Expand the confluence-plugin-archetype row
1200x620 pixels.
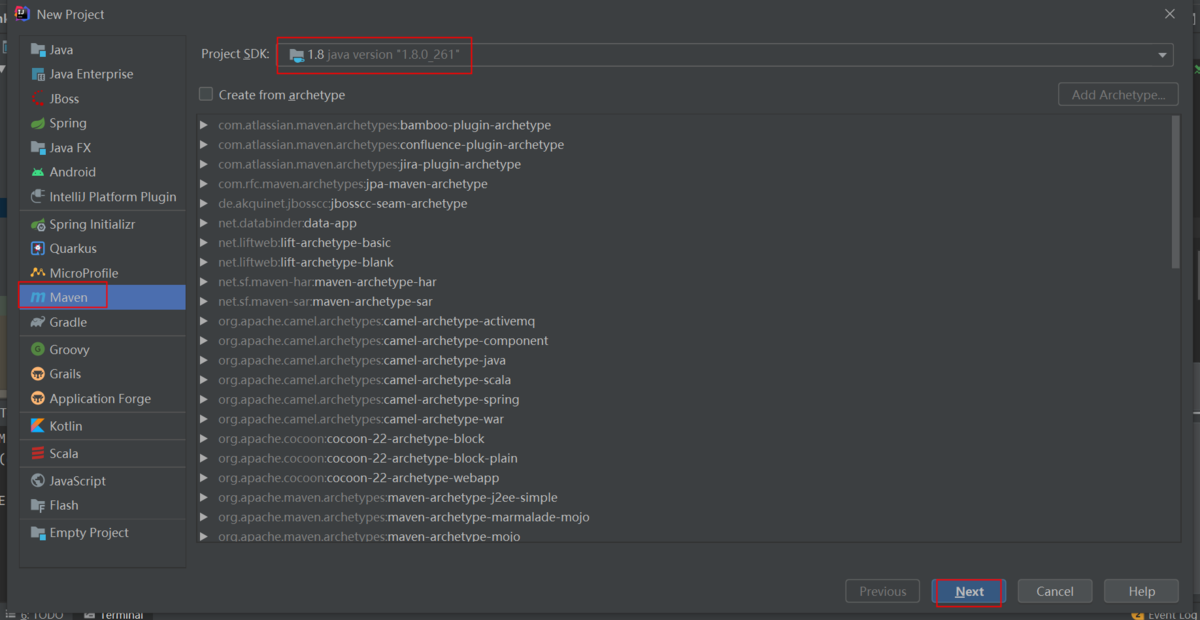[x=204, y=145]
